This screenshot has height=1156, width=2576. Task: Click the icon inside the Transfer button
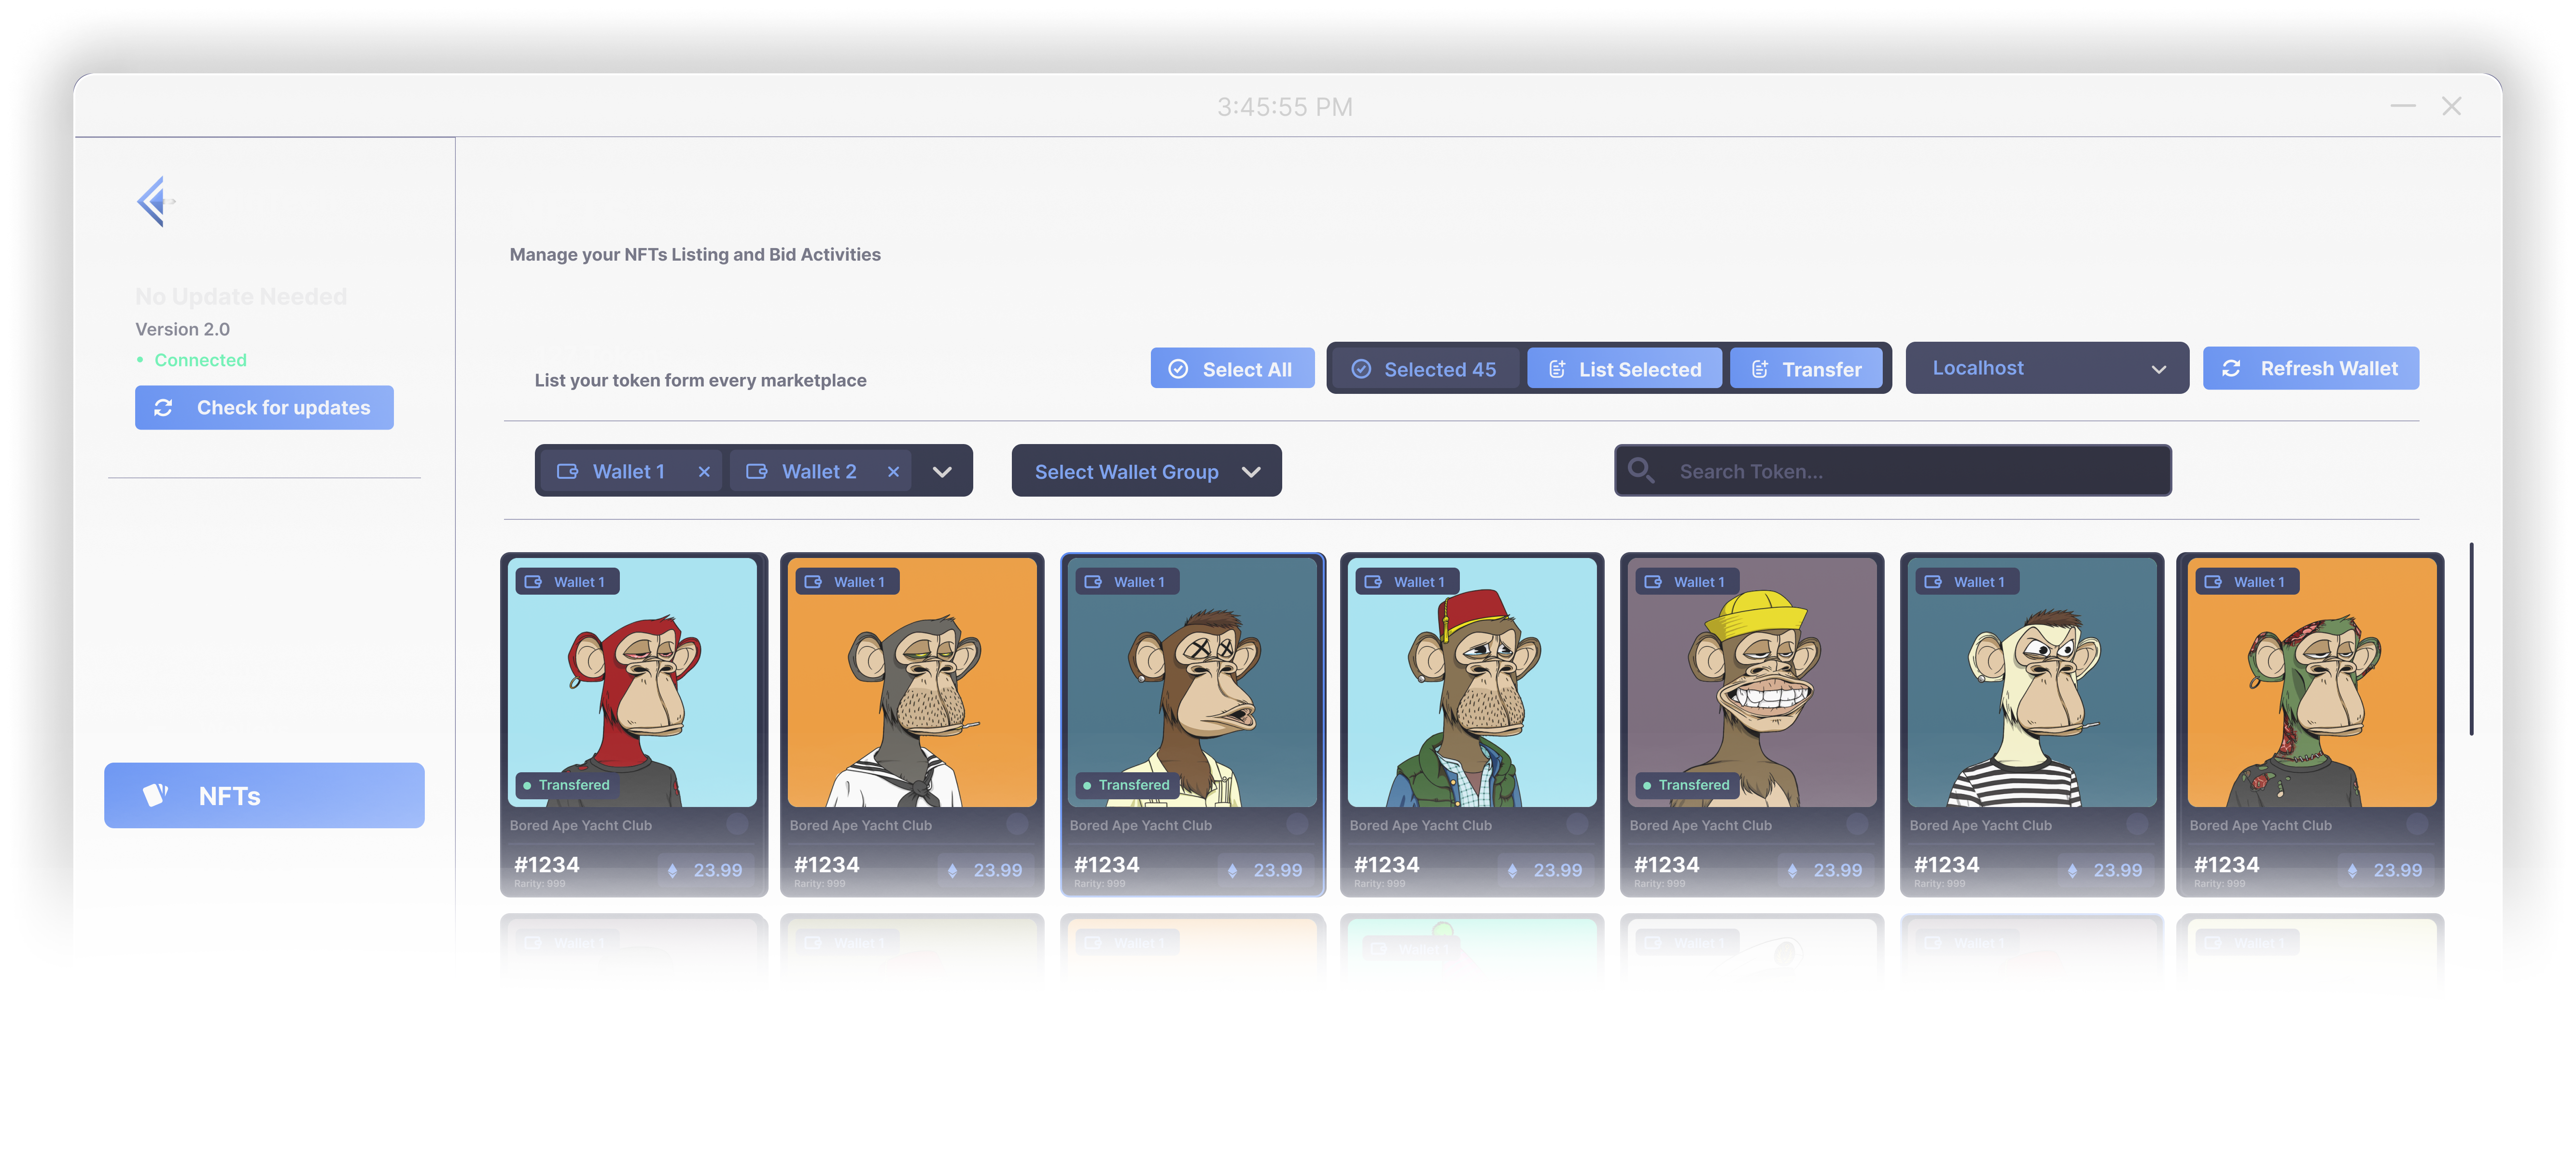point(1760,369)
